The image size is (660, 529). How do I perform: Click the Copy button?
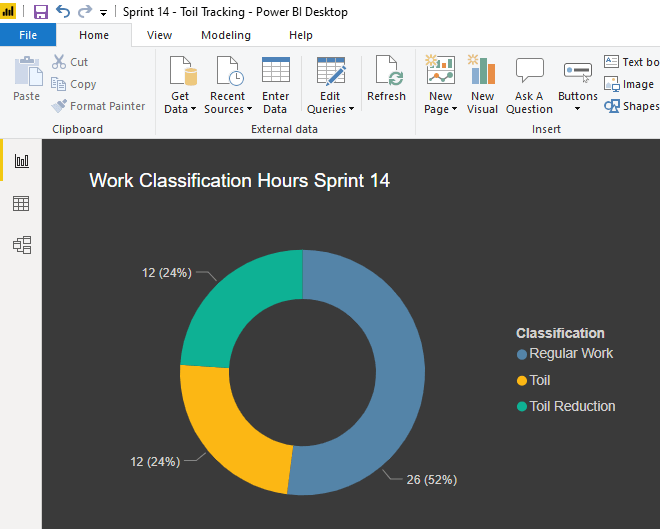[x=75, y=84]
